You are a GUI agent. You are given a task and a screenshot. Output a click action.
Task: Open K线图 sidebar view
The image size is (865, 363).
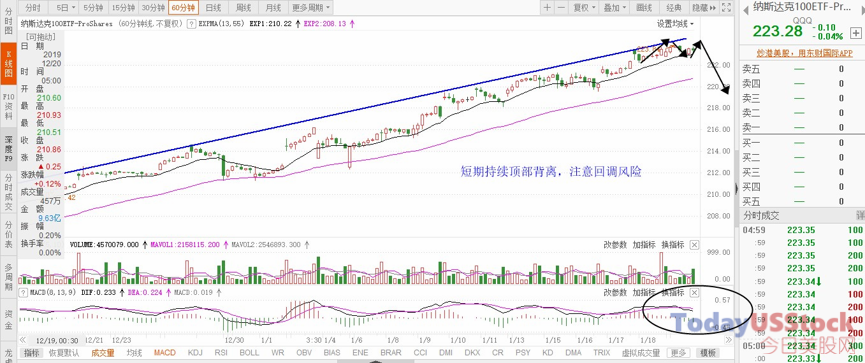point(8,63)
